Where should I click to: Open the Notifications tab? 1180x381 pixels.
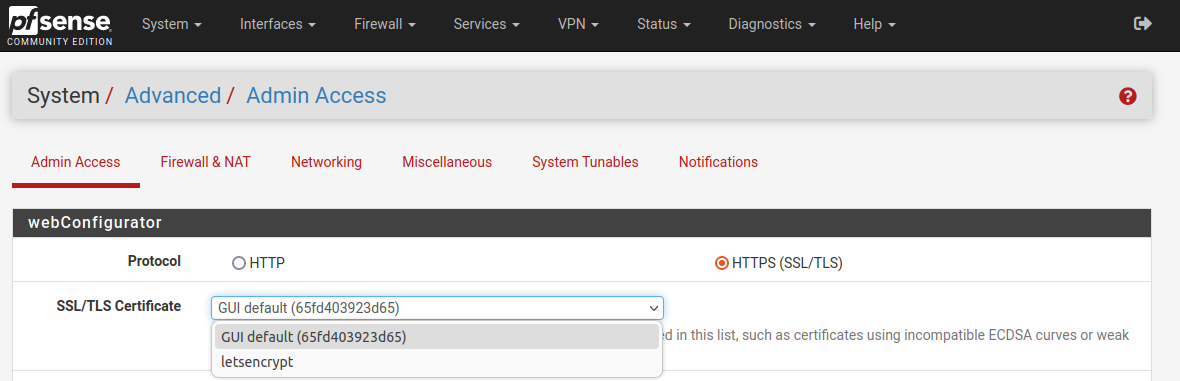[x=718, y=162]
